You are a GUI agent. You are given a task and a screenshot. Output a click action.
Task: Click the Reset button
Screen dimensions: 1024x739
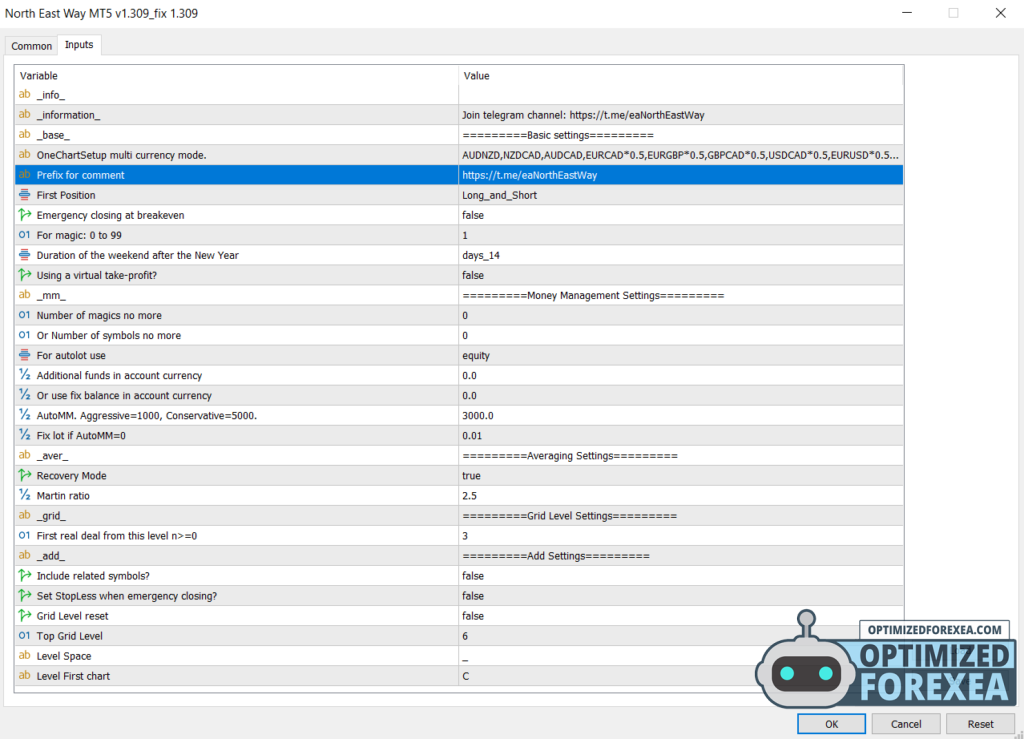(x=980, y=724)
